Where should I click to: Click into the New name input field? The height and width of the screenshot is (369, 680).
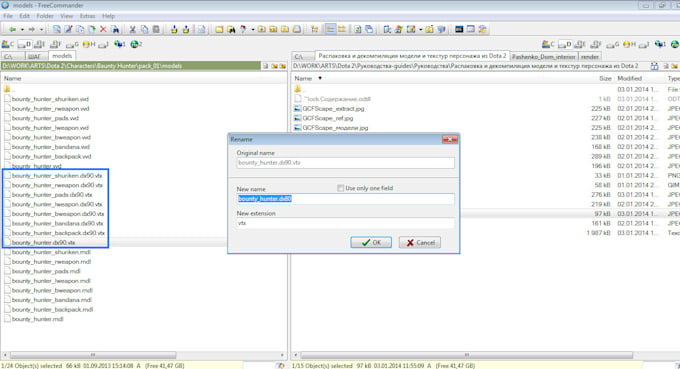tap(345, 199)
